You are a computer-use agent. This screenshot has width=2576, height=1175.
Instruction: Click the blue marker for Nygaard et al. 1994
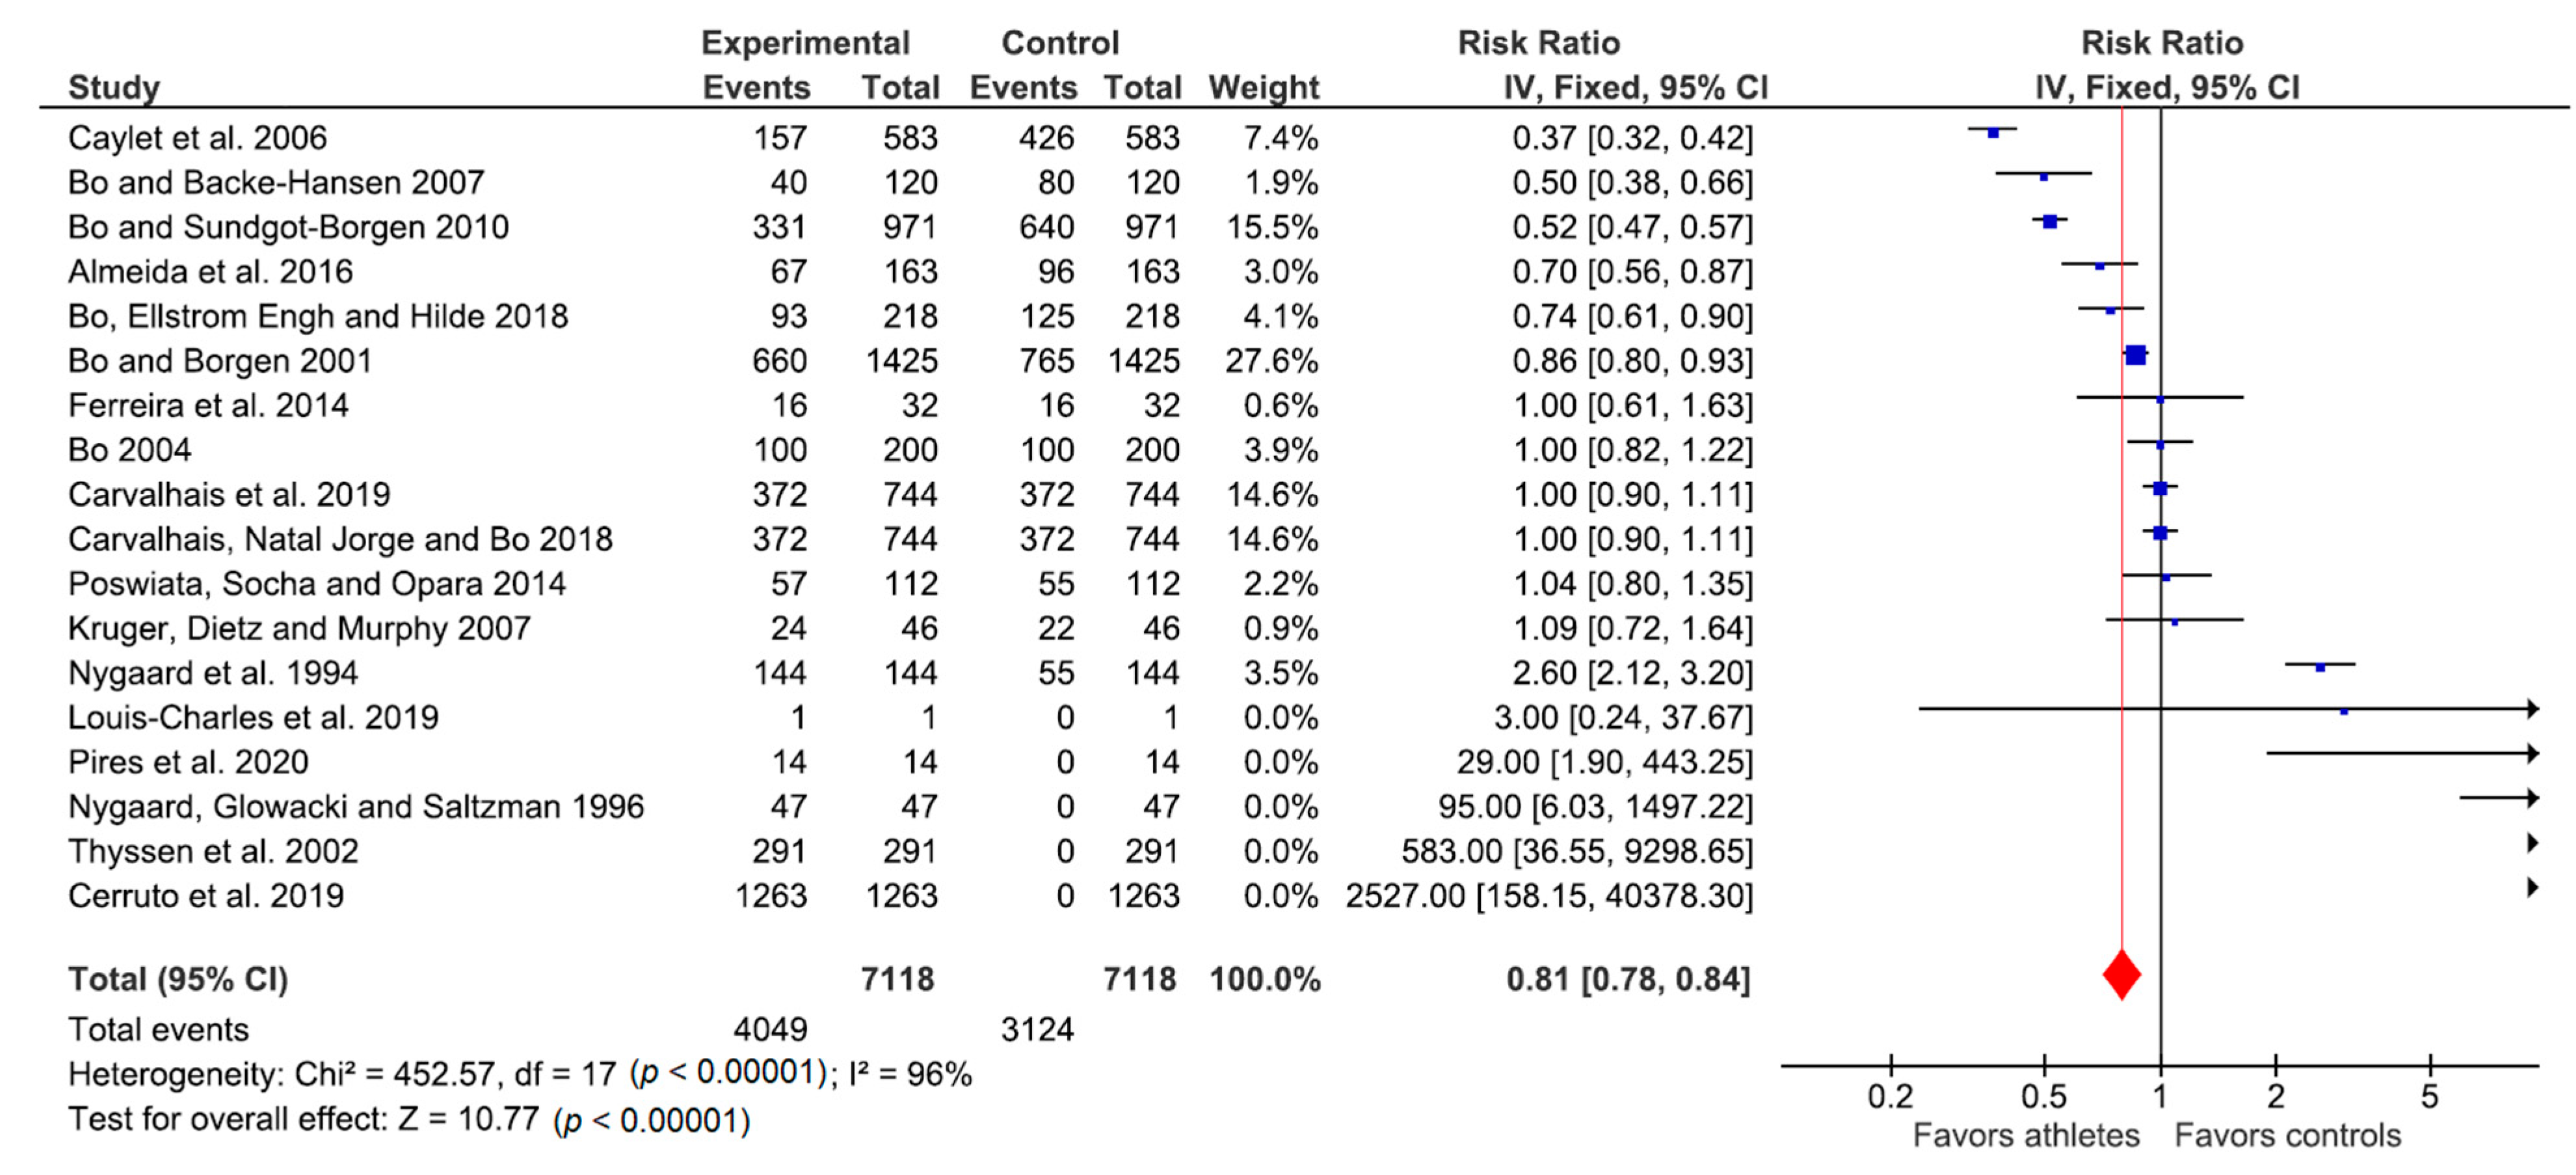[2320, 667]
